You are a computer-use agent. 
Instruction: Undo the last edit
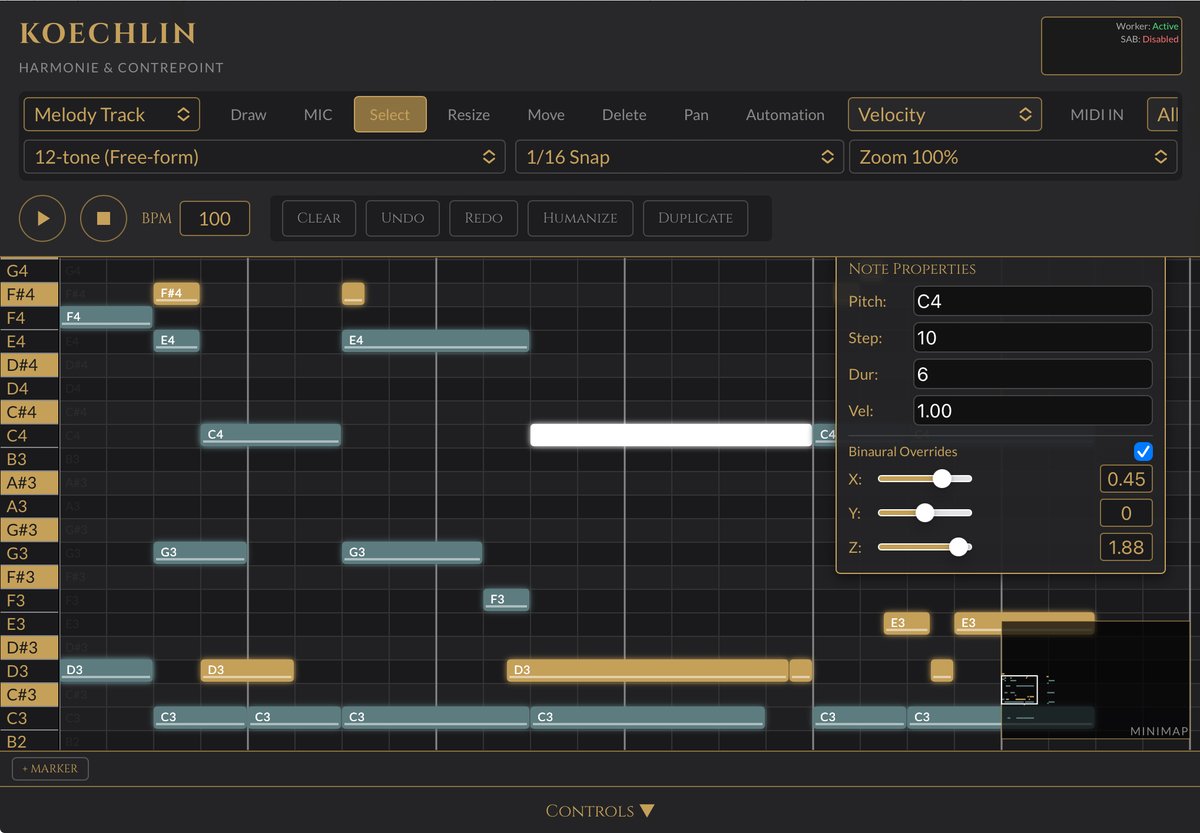click(x=402, y=218)
